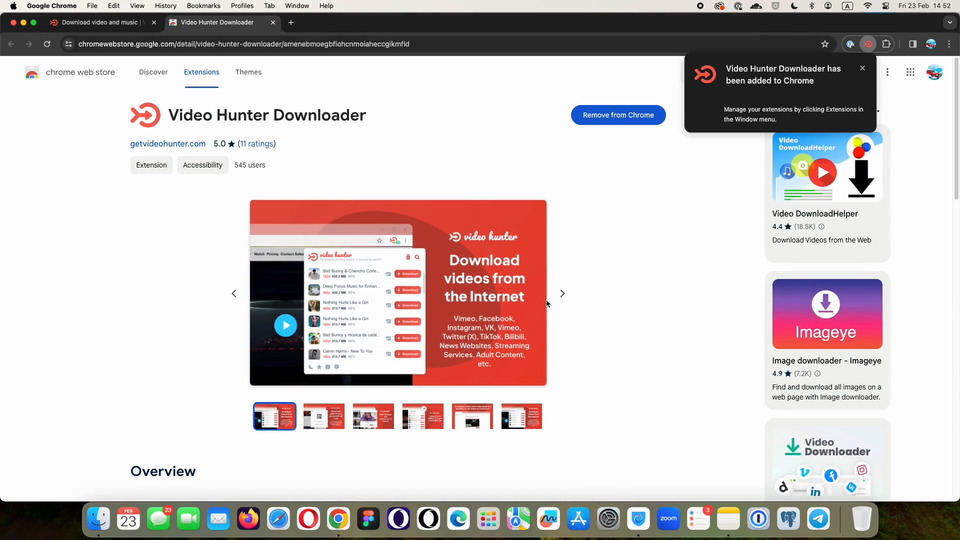960x540 pixels.
Task: Select the third screenshot thumbnail
Action: click(373, 416)
